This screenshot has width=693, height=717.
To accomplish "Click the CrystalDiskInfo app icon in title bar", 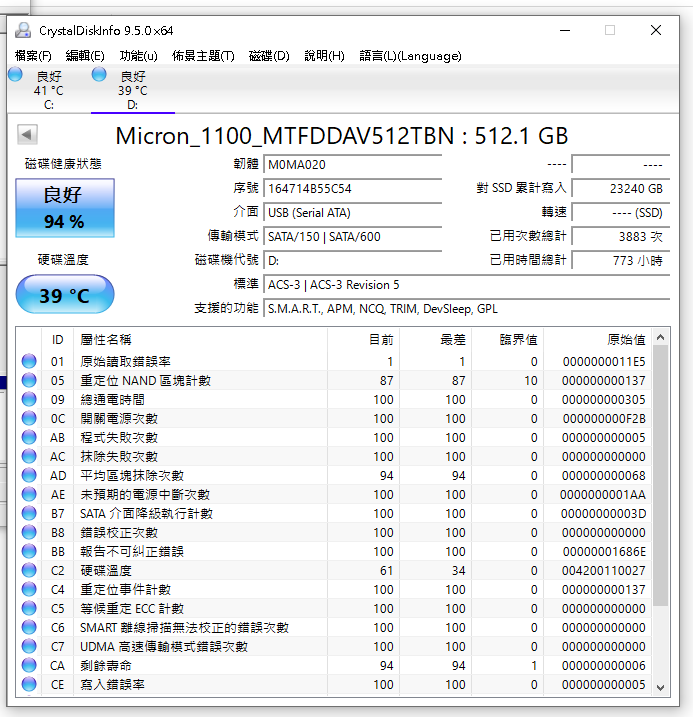I will (23, 31).
